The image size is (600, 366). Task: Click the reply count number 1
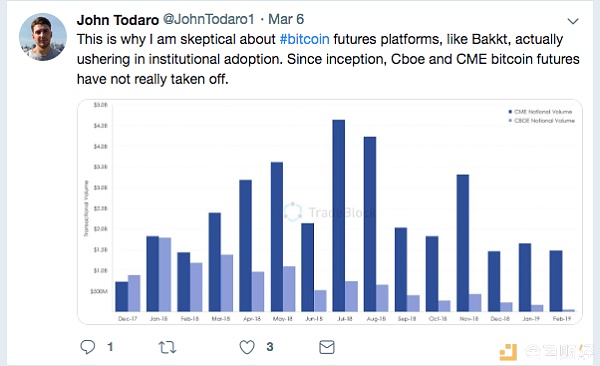[110, 347]
